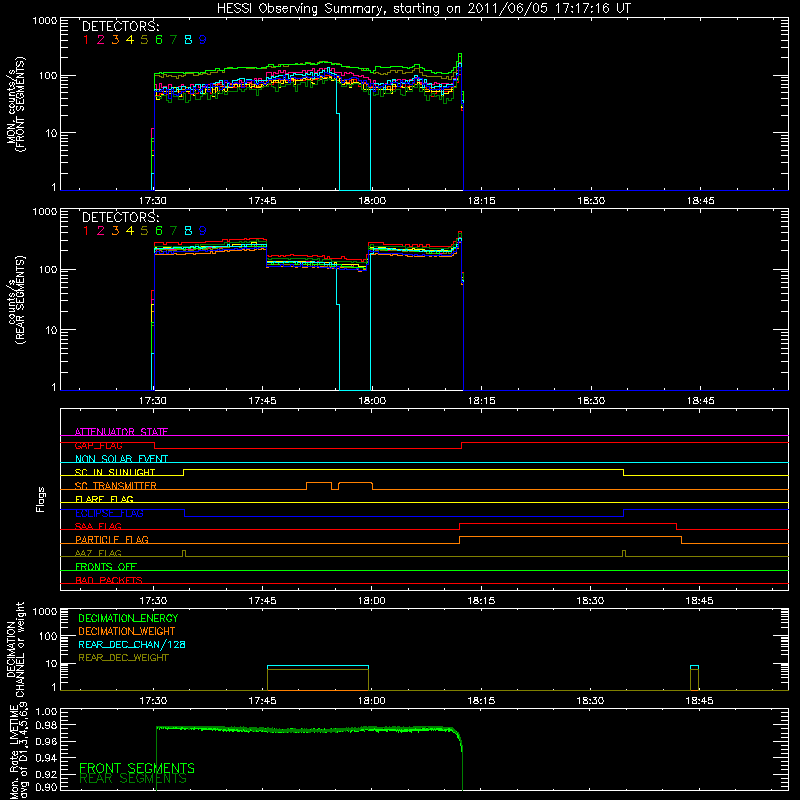The height and width of the screenshot is (800, 800).
Task: Click the DECIMATION CHANNEL or weight axis title
Action: coord(15,649)
